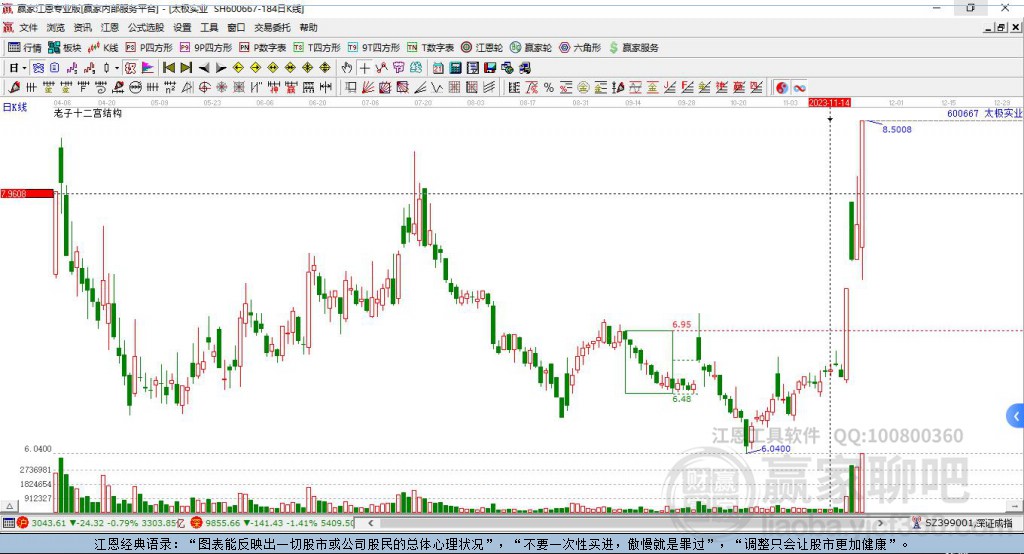Open the 江恩轮 Gann wheel
The height and width of the screenshot is (554, 1024).
click(482, 48)
